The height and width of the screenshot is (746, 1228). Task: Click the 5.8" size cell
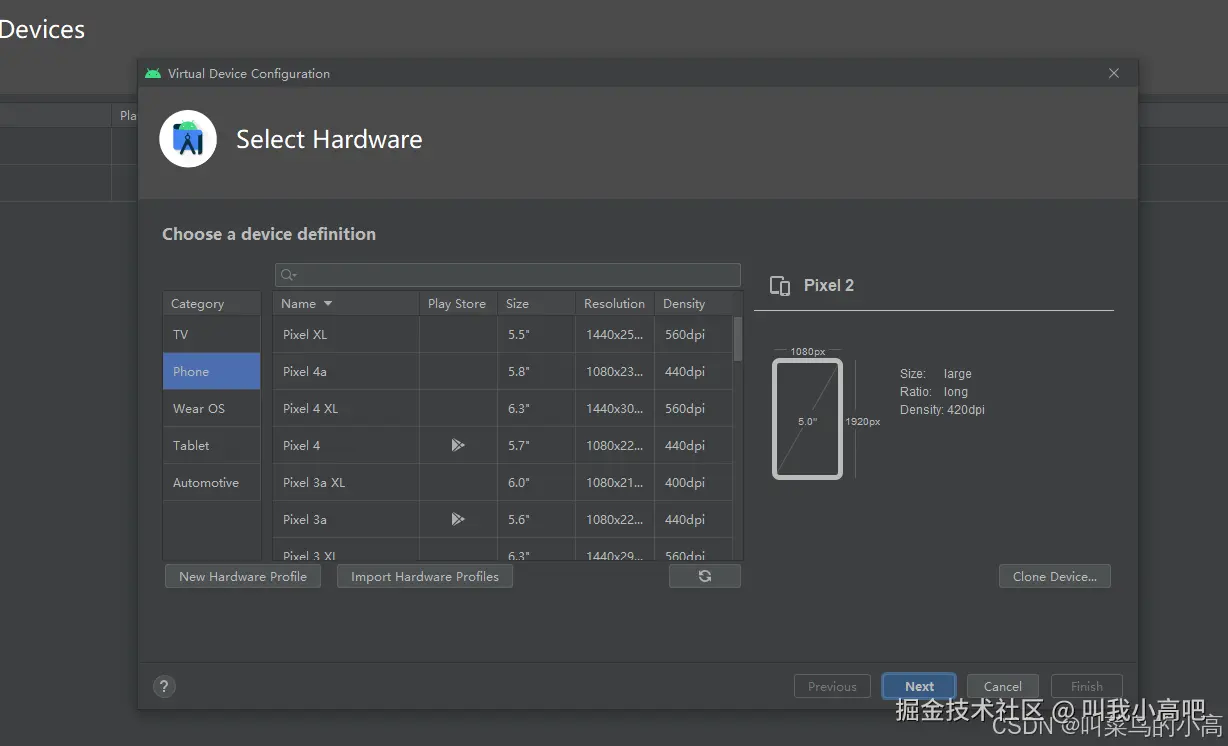click(536, 371)
